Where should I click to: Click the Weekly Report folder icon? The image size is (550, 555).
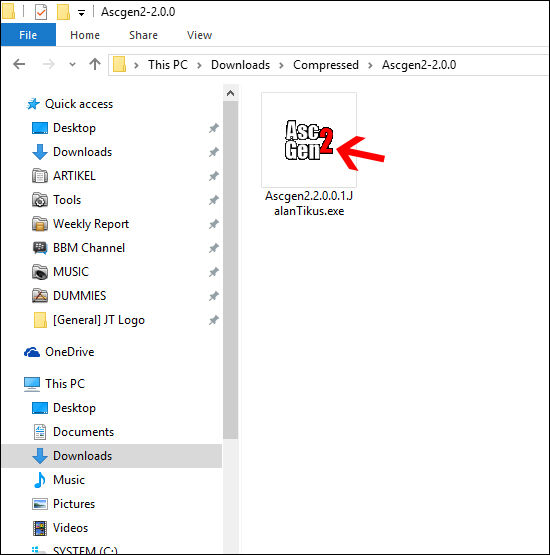pos(40,224)
